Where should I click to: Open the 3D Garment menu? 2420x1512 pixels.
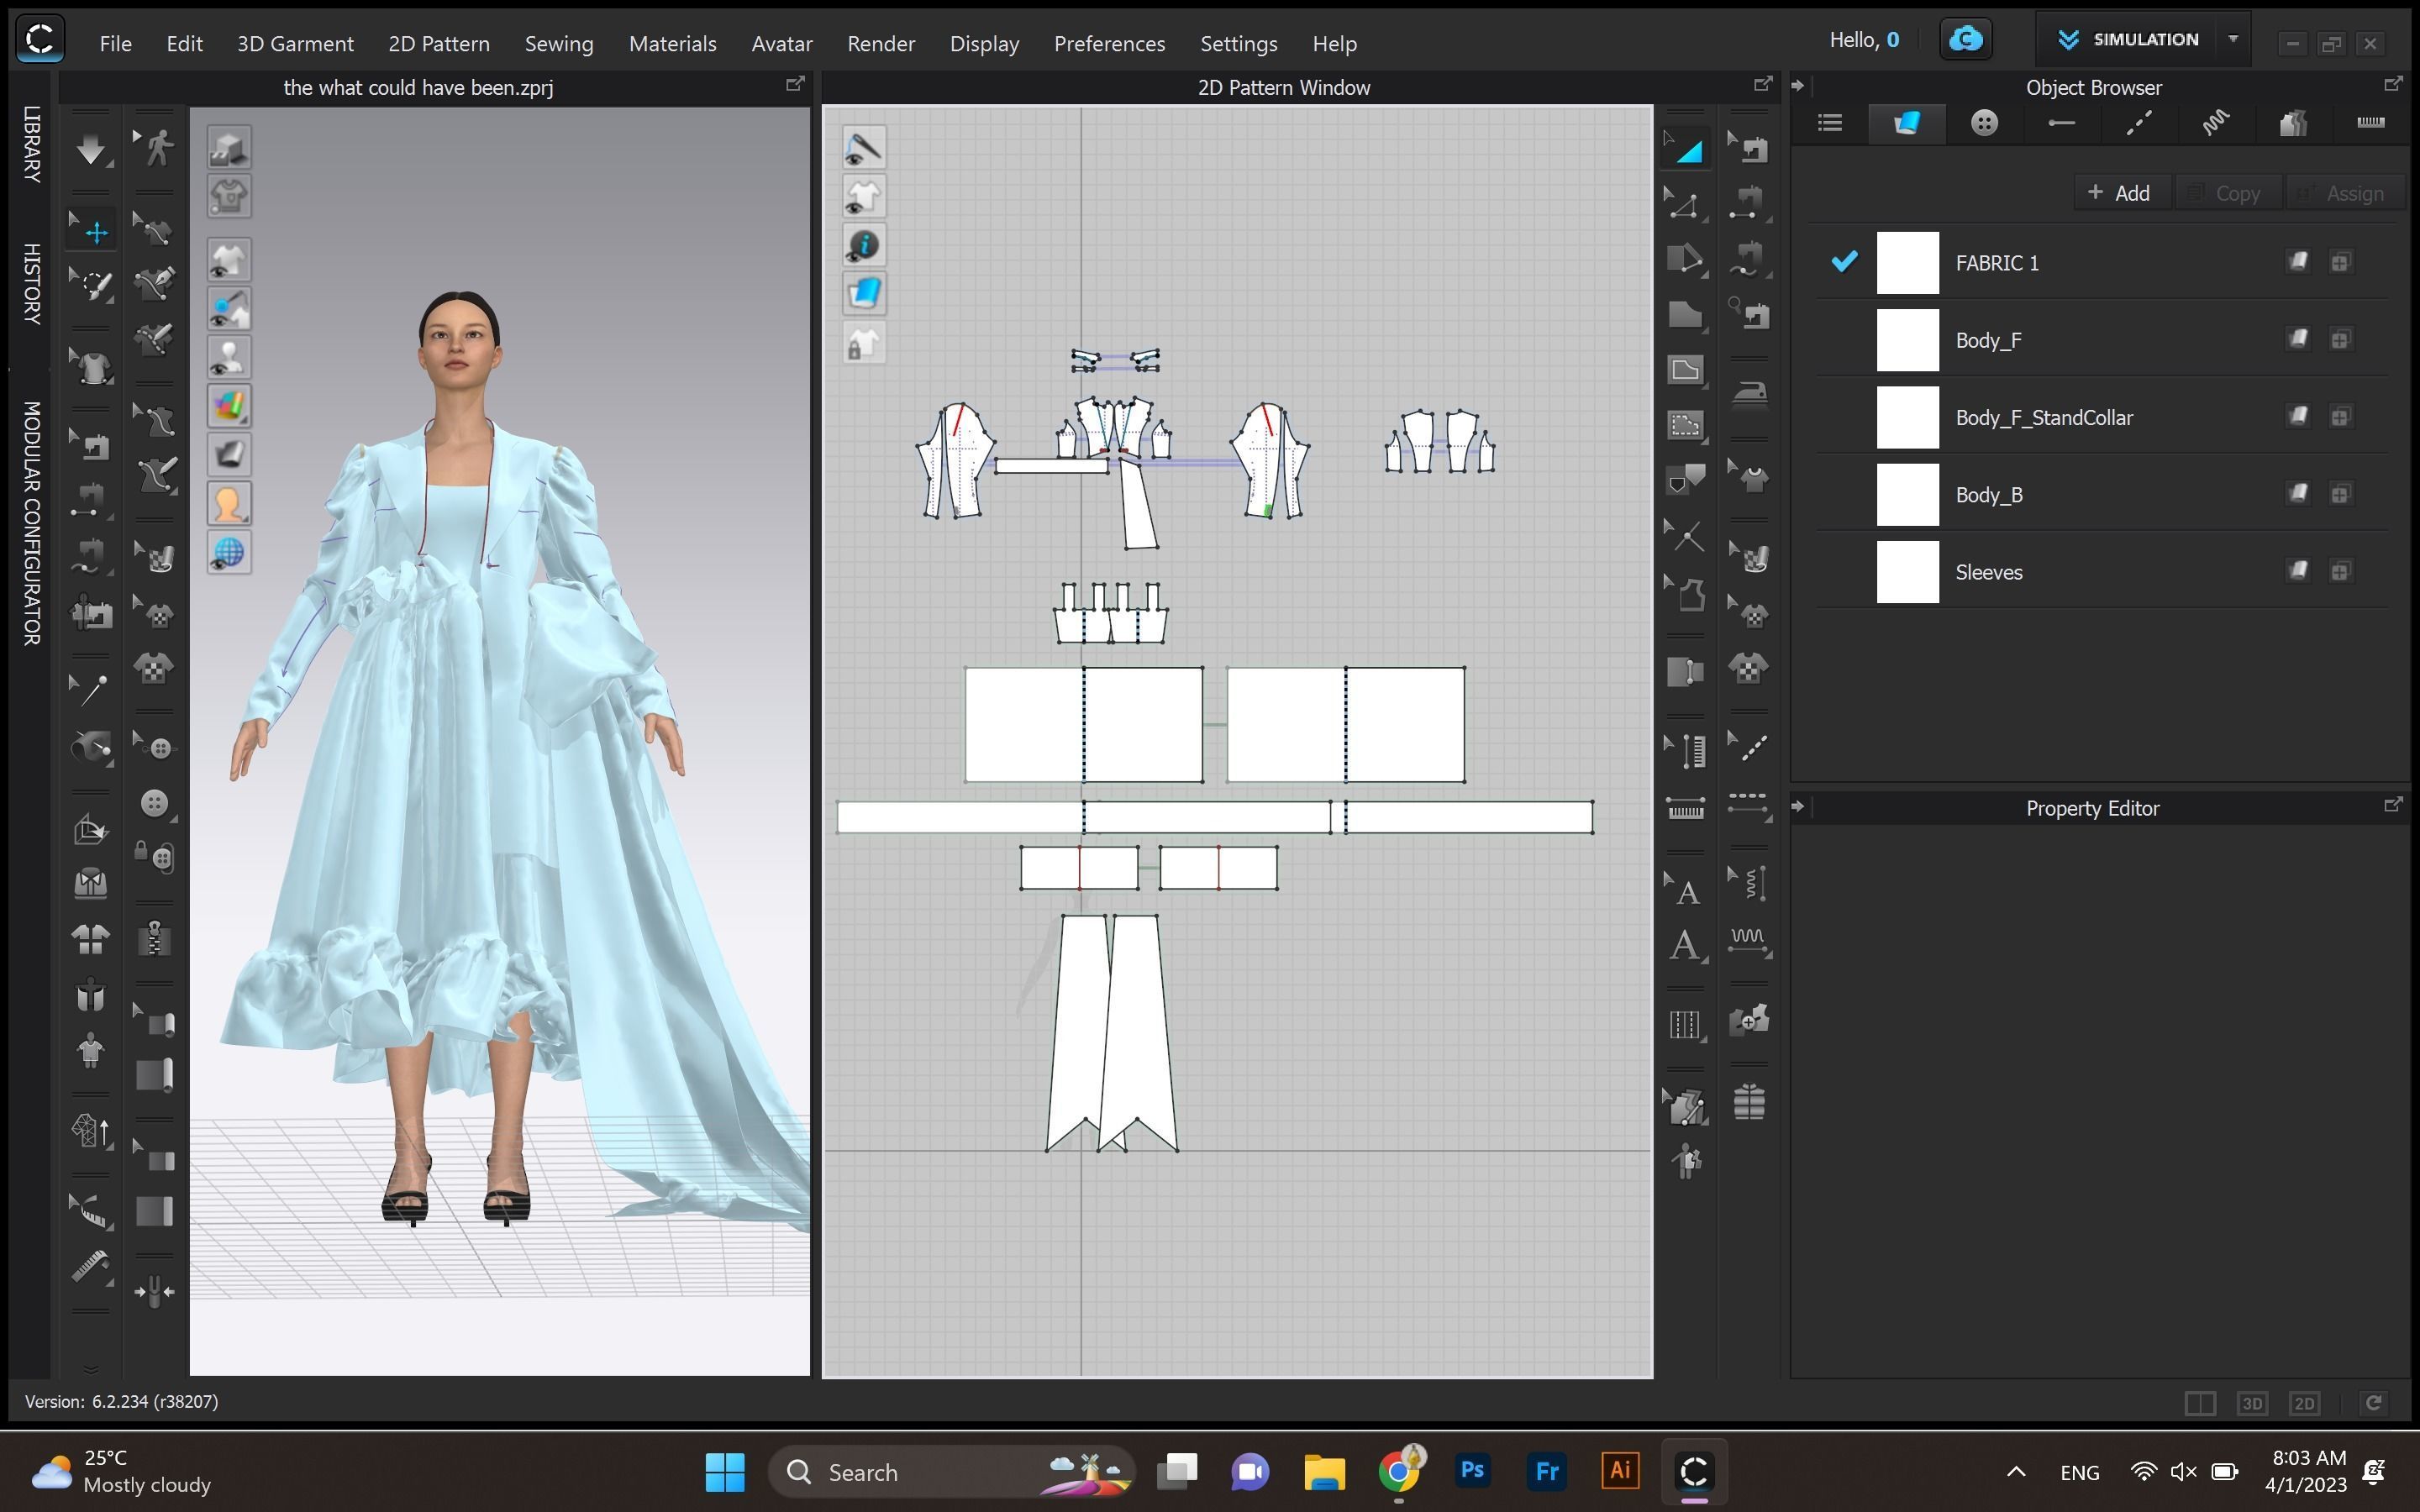coord(295,43)
